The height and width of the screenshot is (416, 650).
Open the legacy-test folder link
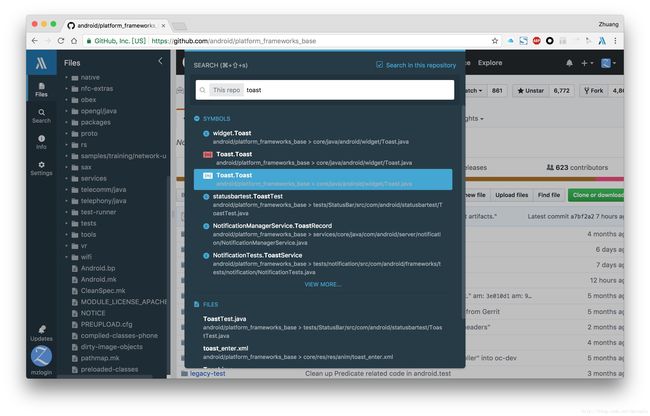[207, 373]
